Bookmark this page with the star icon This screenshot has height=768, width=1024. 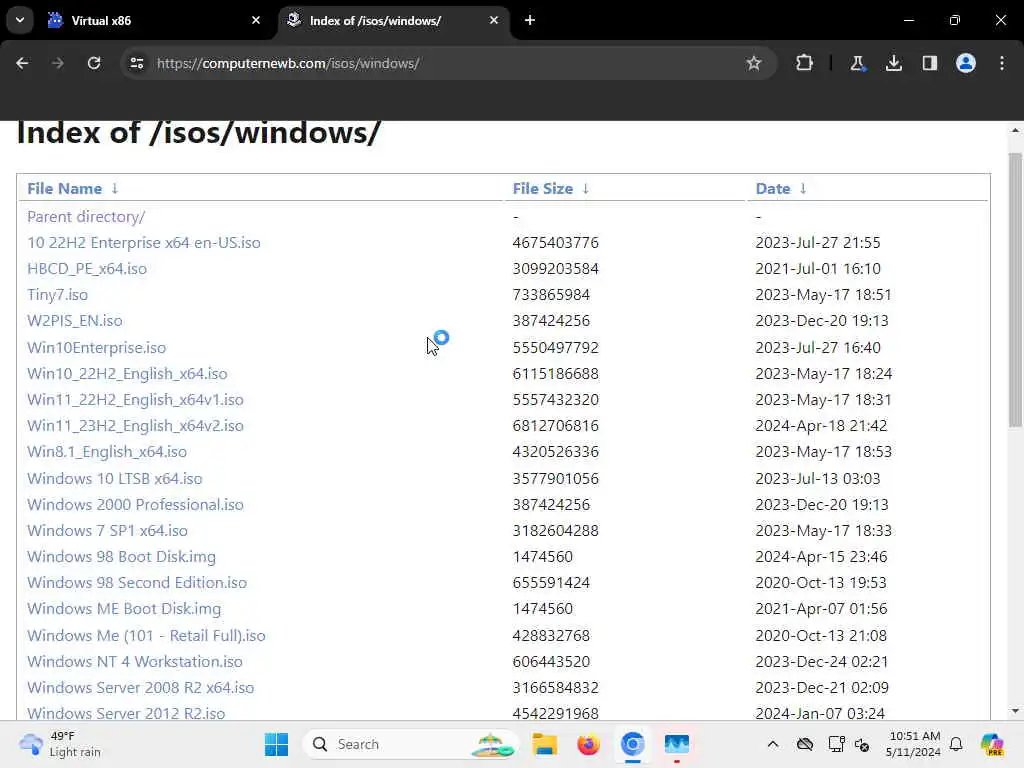(754, 63)
